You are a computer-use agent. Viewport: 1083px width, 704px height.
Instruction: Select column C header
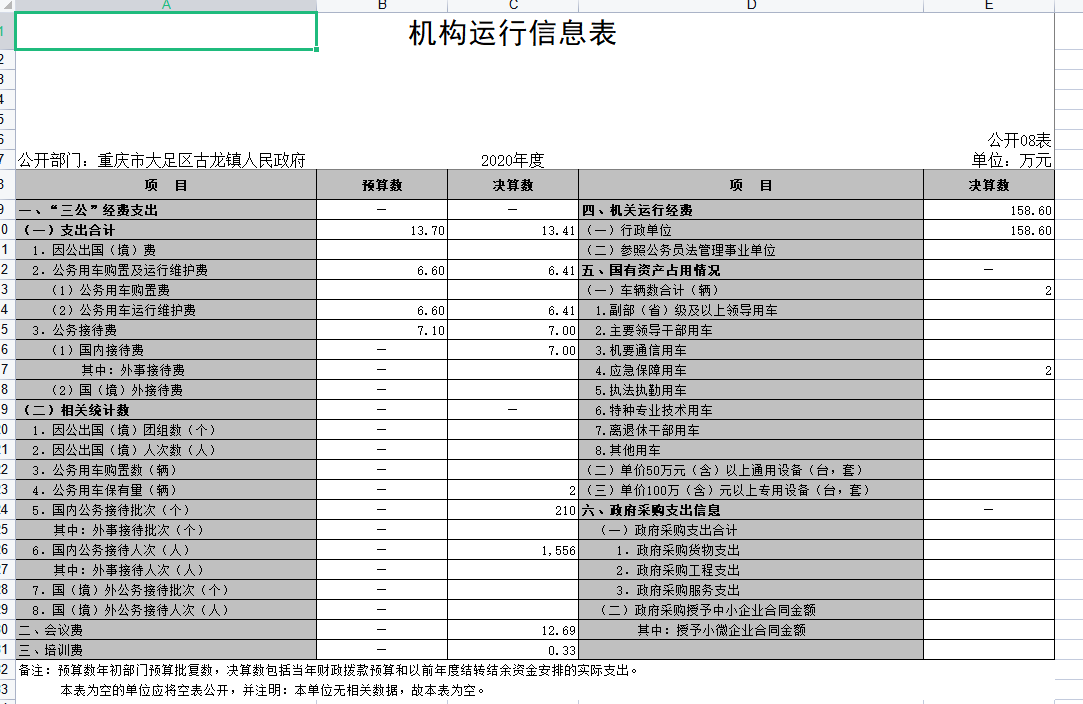[x=513, y=6]
